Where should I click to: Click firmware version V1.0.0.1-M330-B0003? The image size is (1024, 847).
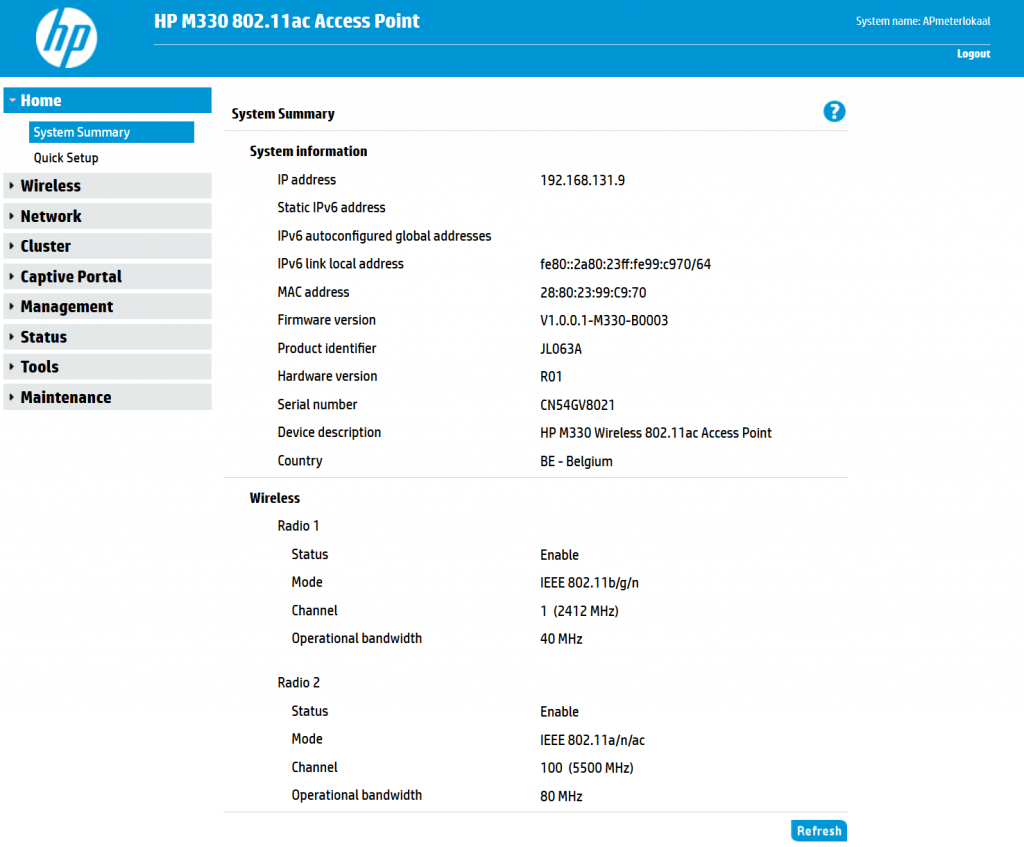(604, 321)
